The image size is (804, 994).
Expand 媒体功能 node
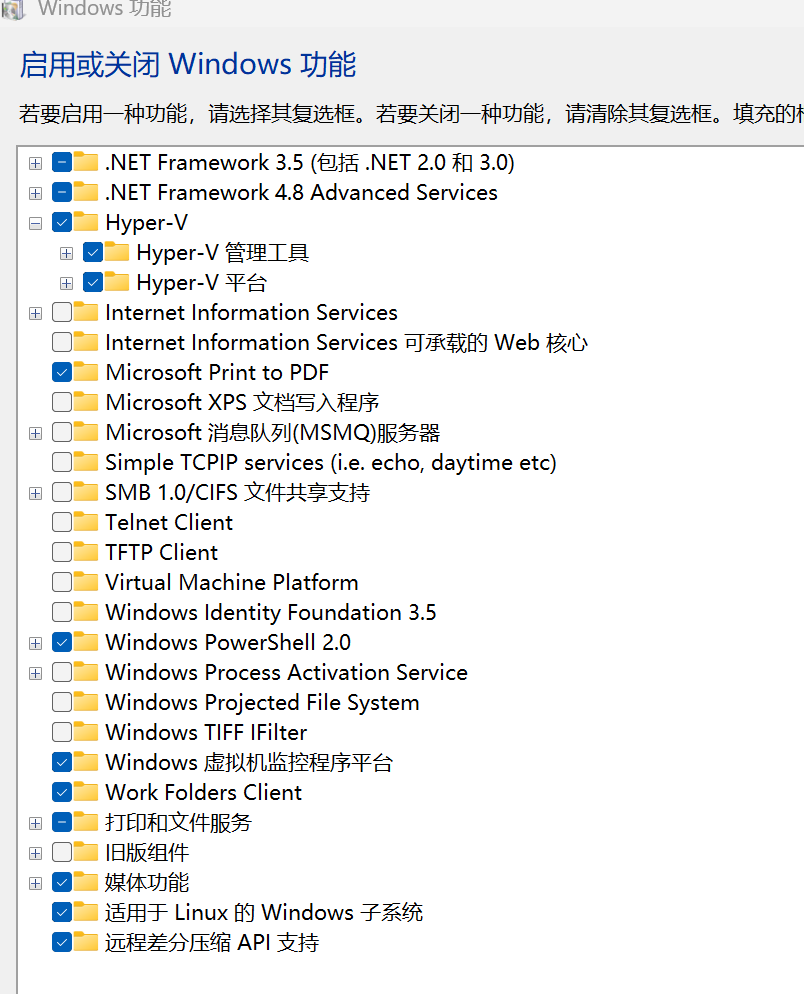36,883
